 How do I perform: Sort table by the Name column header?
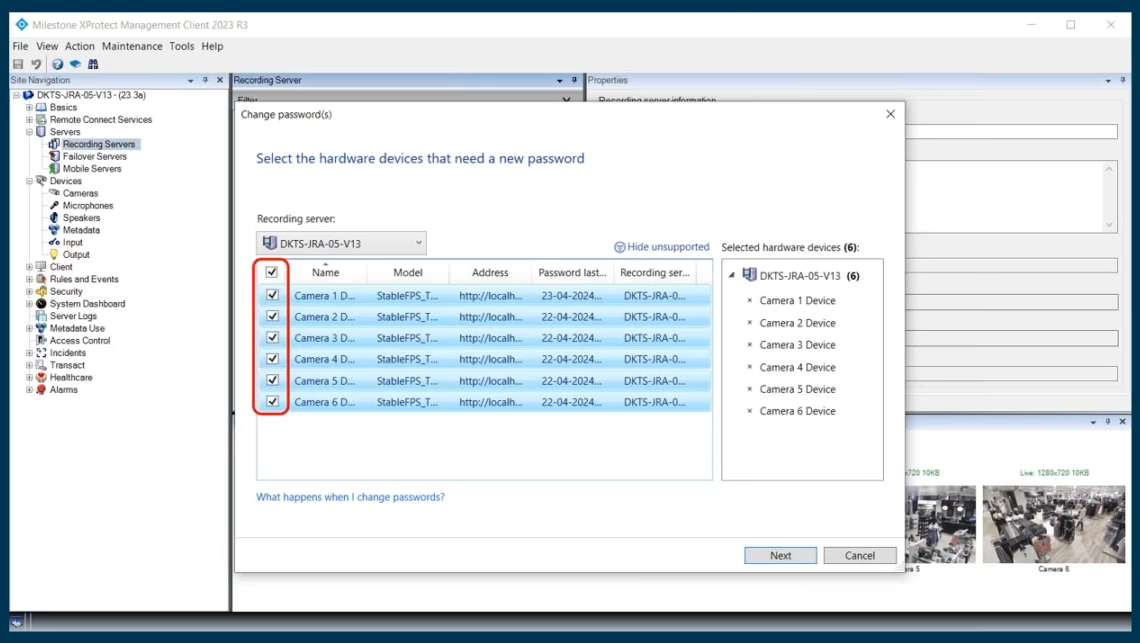pos(325,273)
